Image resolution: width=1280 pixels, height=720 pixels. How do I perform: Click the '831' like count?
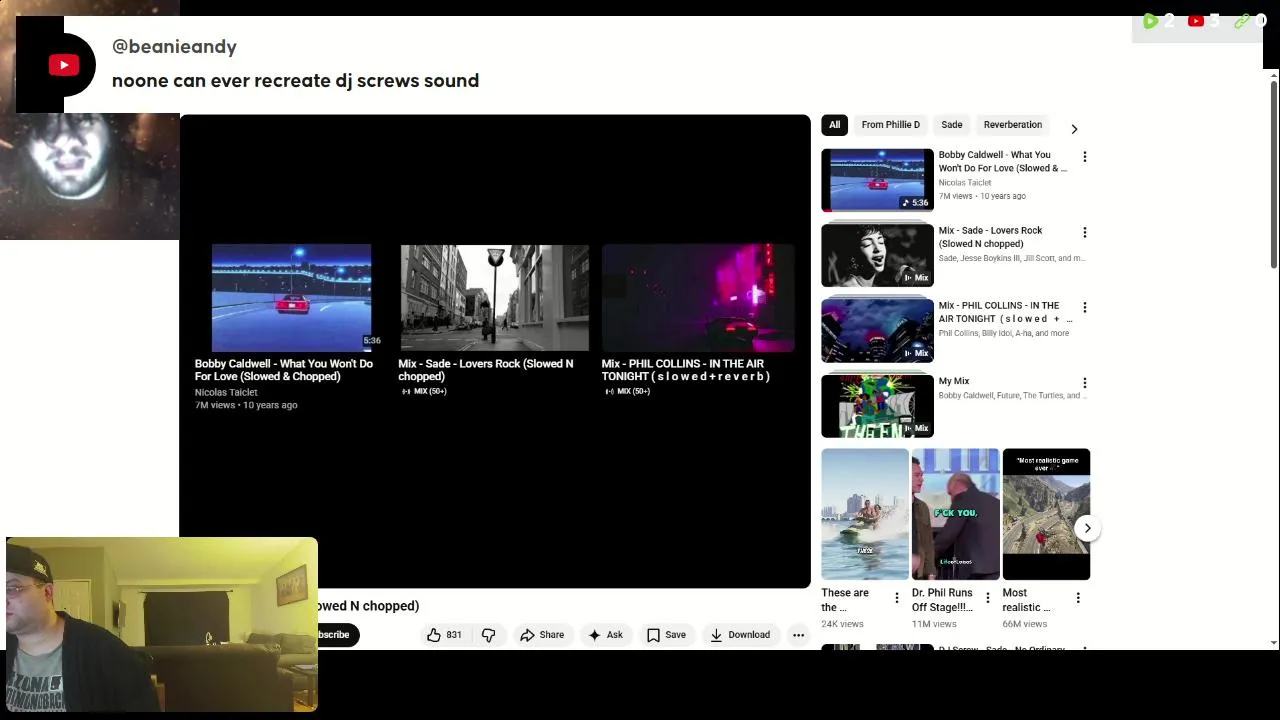pyautogui.click(x=454, y=635)
